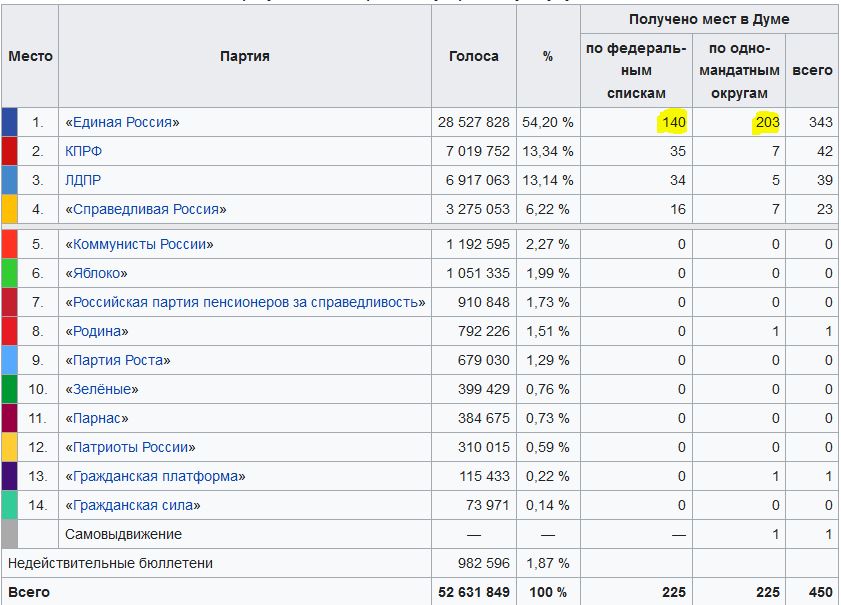This screenshot has width=841, height=605.
Task: Select the percentage 6,22 %
Action: coord(548,209)
